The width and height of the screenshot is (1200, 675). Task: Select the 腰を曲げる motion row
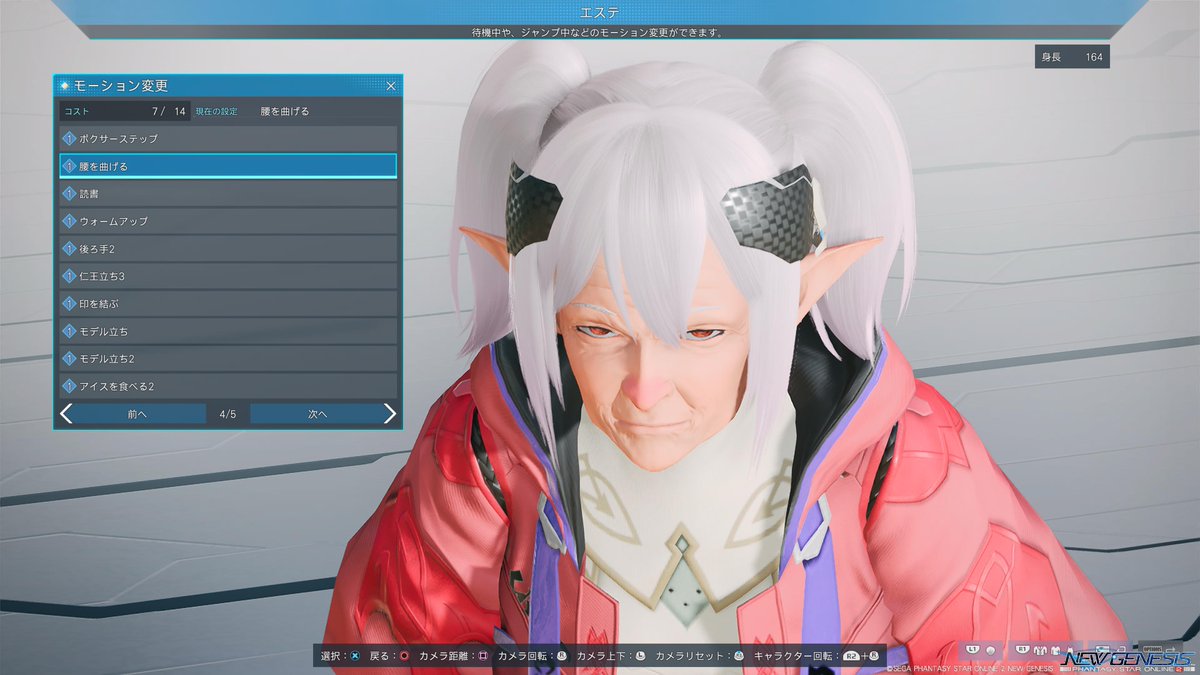[228, 166]
